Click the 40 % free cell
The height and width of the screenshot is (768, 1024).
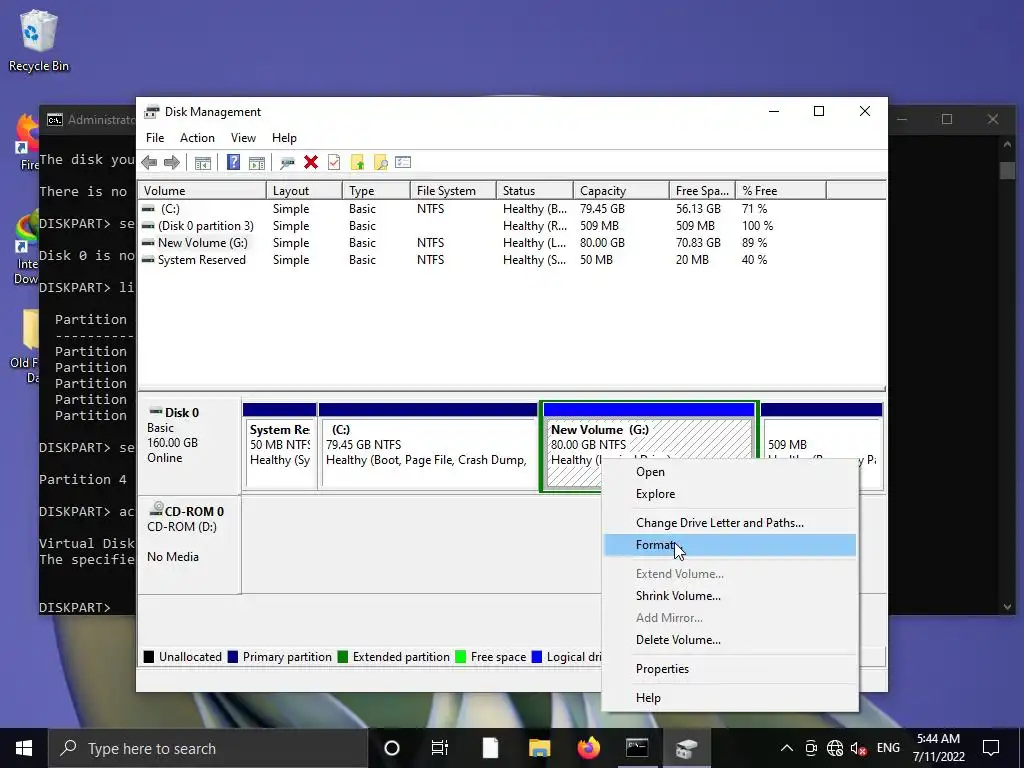coord(754,260)
